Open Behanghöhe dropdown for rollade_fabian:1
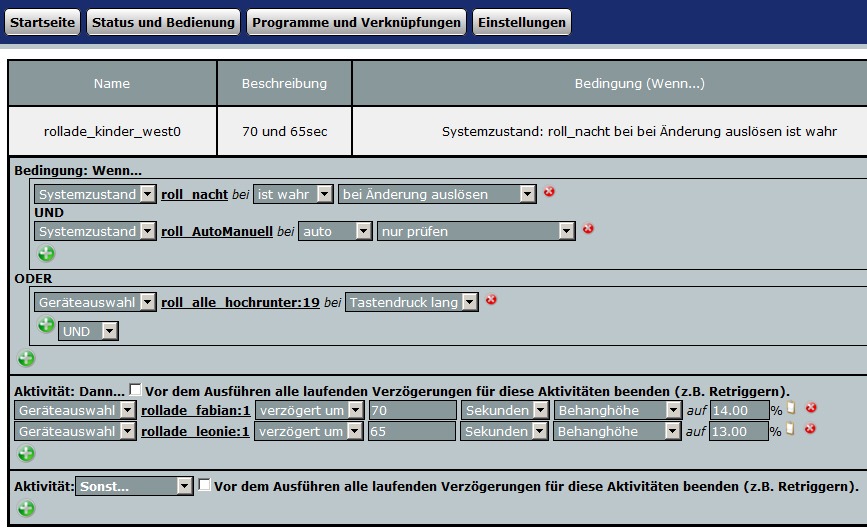This screenshot has height=529, width=867. point(618,410)
